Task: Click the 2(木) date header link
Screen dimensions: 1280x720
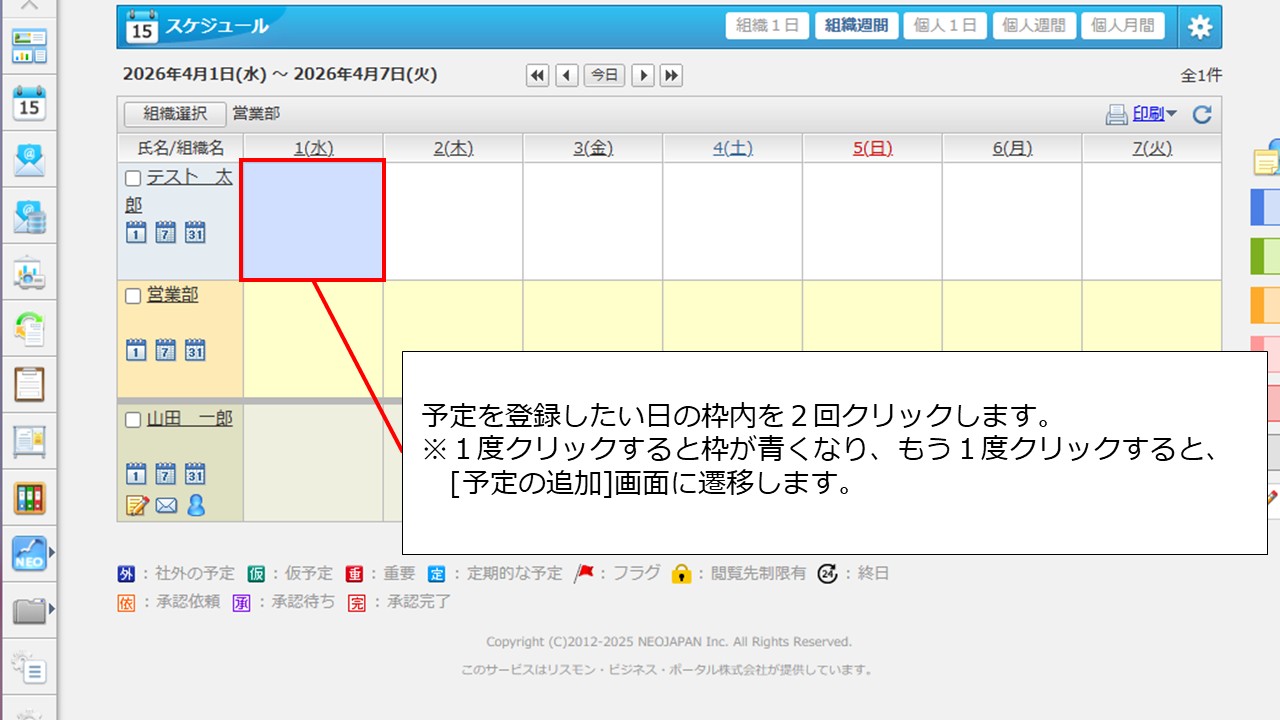Action: [453, 148]
